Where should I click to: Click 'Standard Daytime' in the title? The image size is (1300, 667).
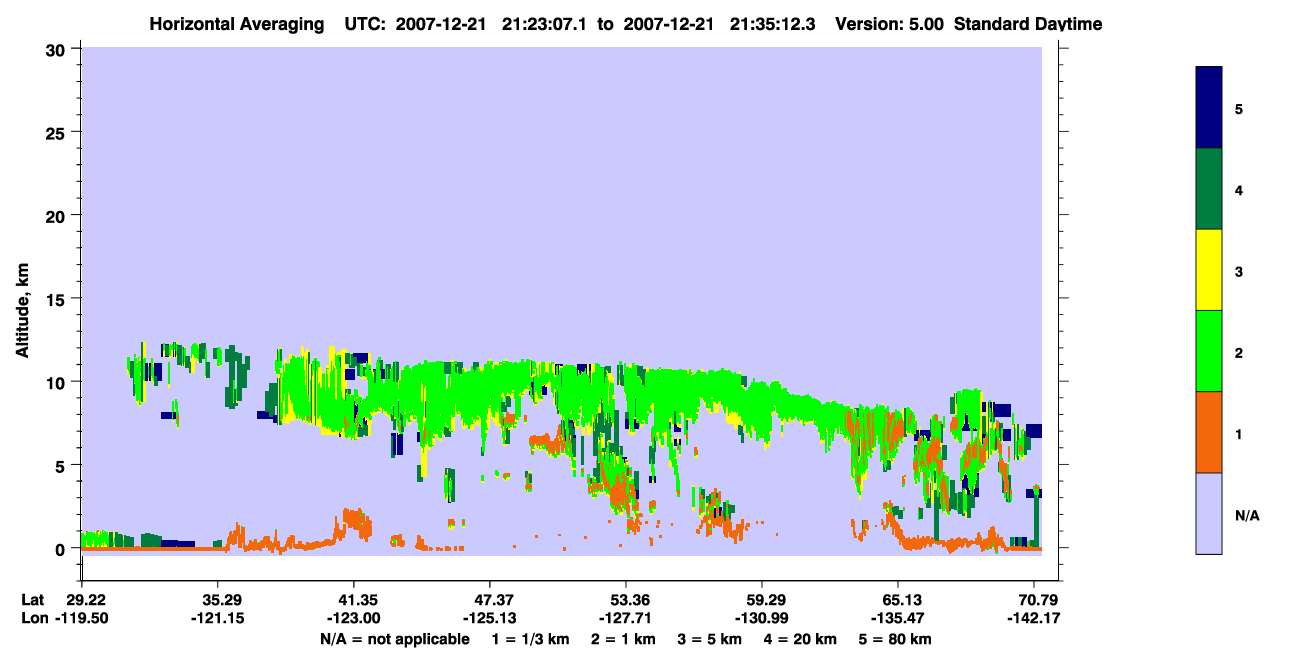tap(1028, 24)
